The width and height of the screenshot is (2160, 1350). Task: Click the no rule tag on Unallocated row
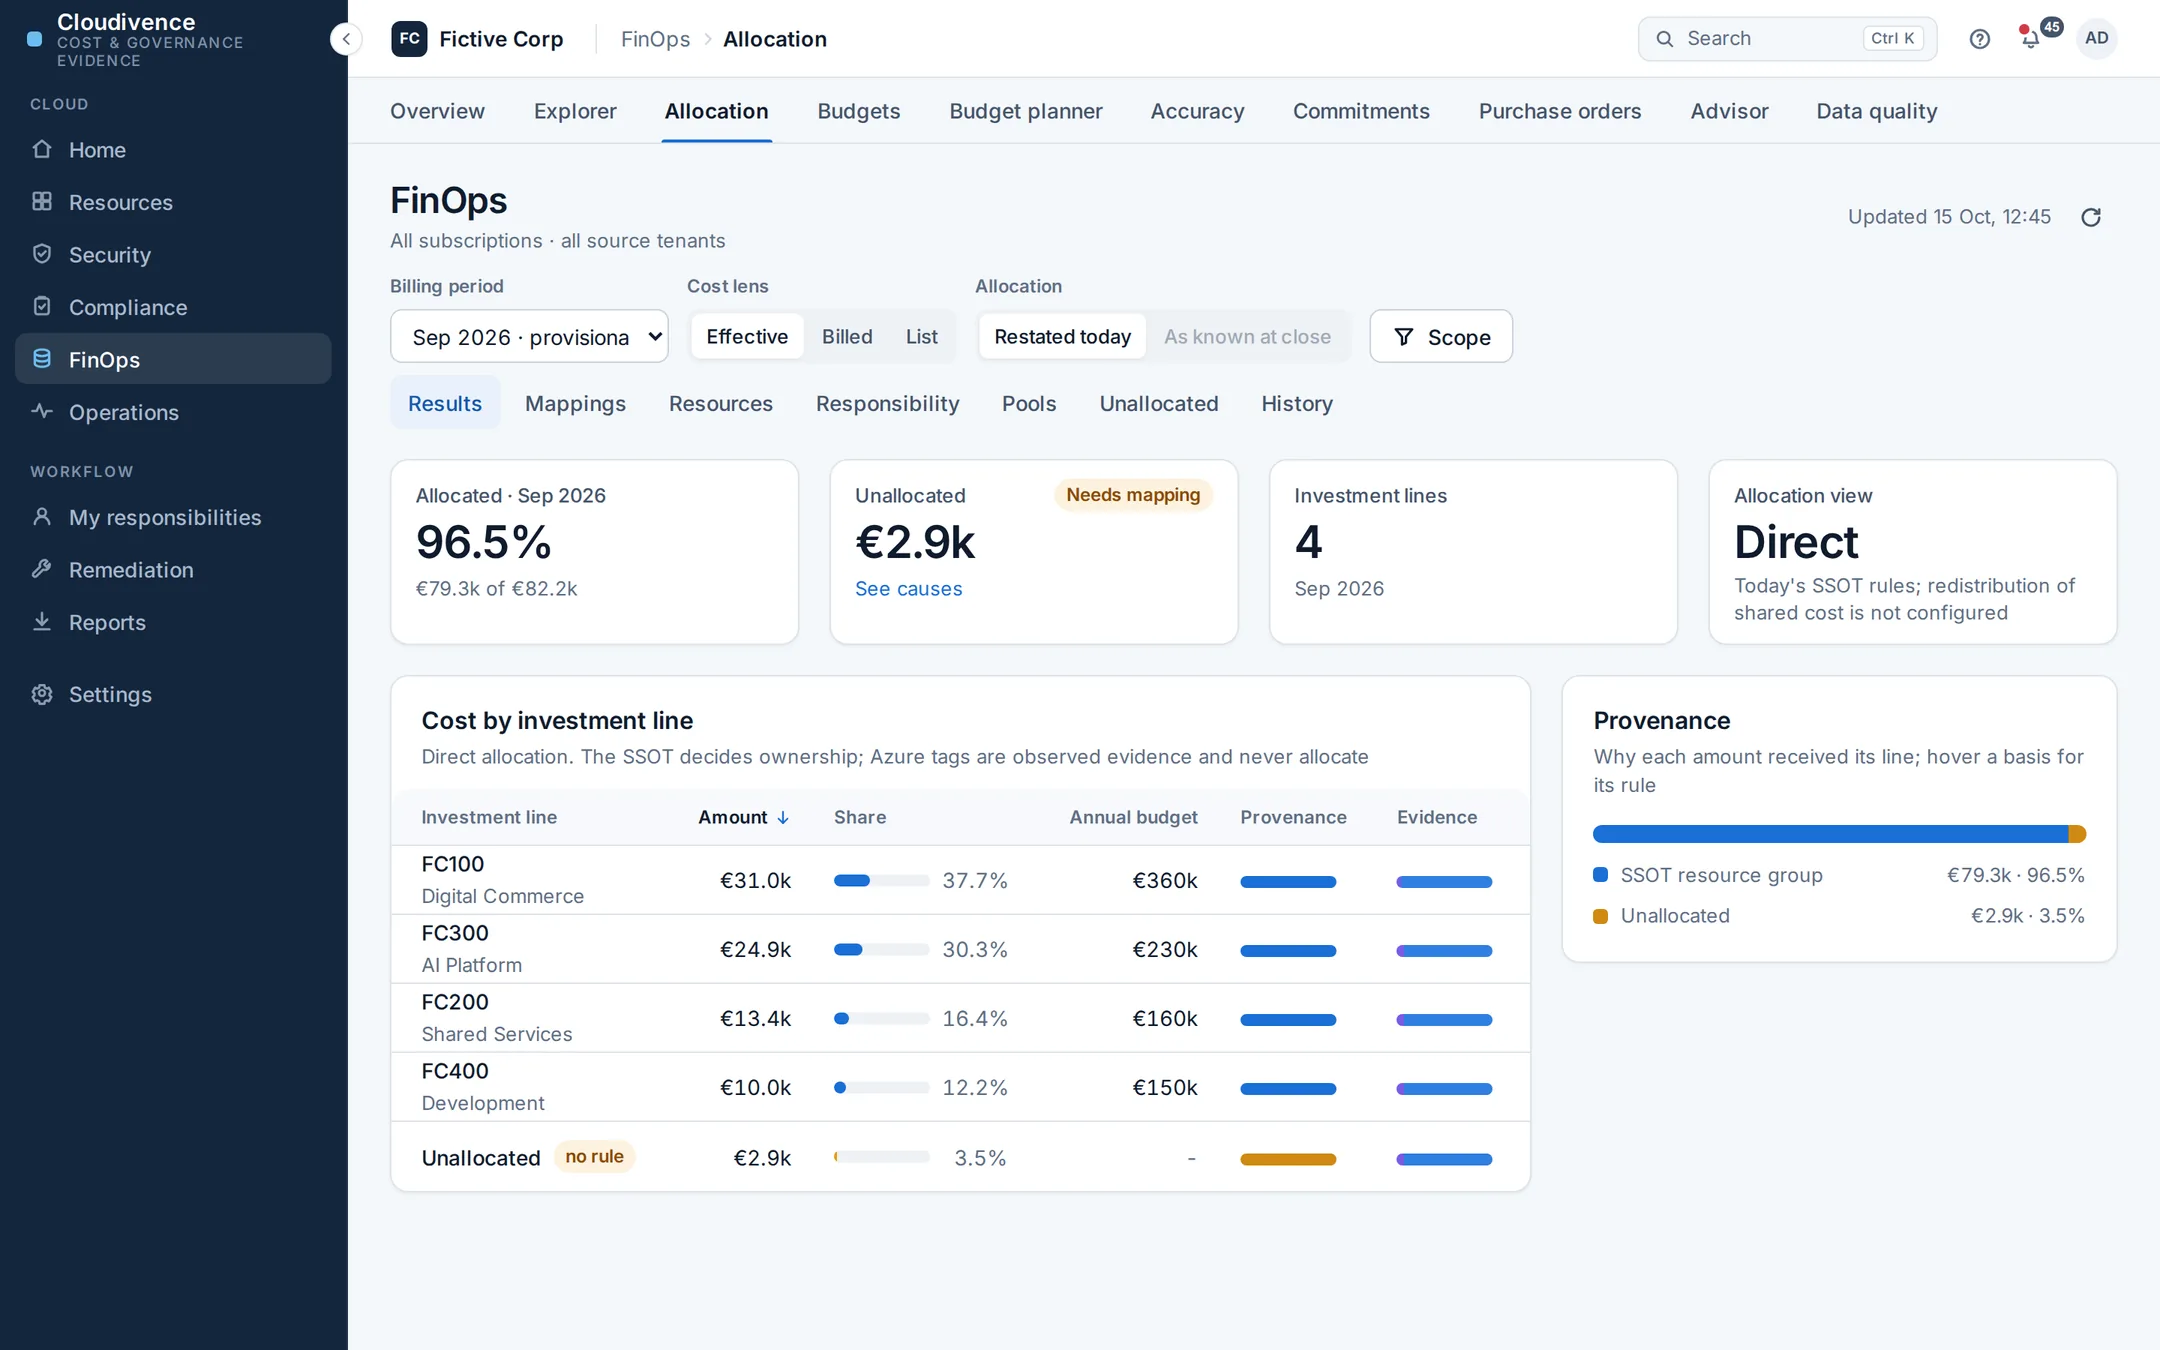tap(594, 1156)
